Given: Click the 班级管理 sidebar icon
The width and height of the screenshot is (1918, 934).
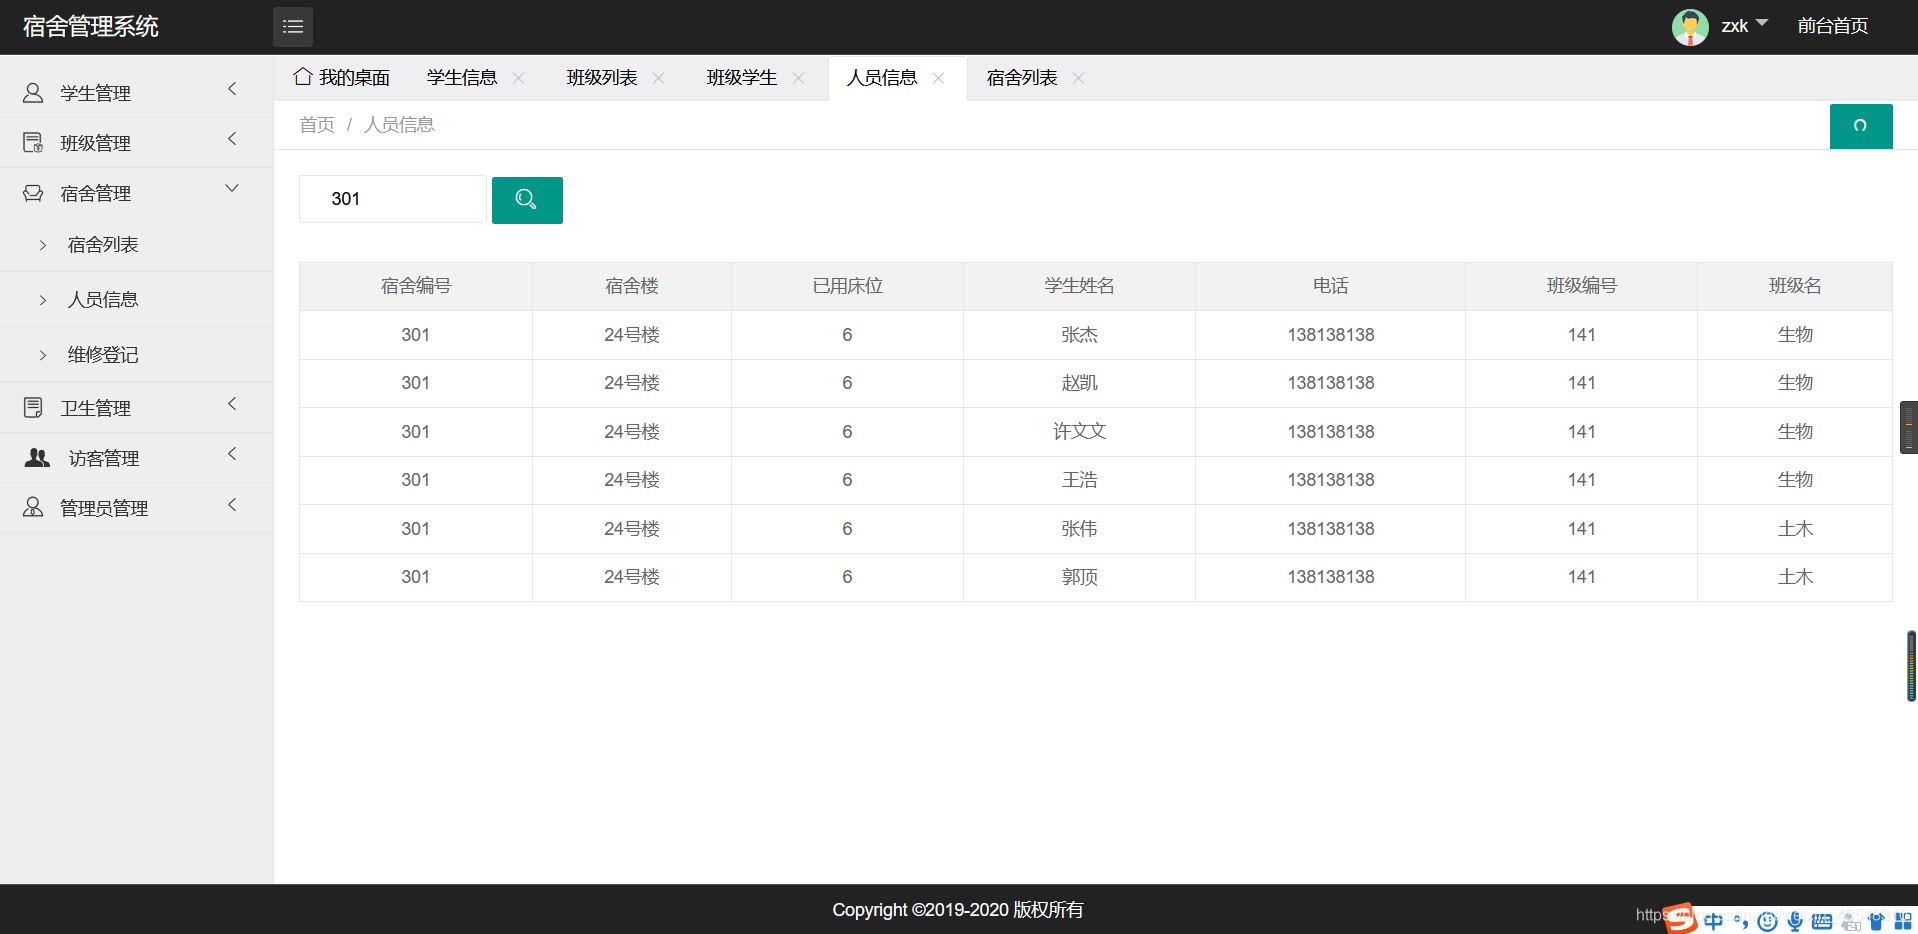Looking at the screenshot, I should point(33,143).
